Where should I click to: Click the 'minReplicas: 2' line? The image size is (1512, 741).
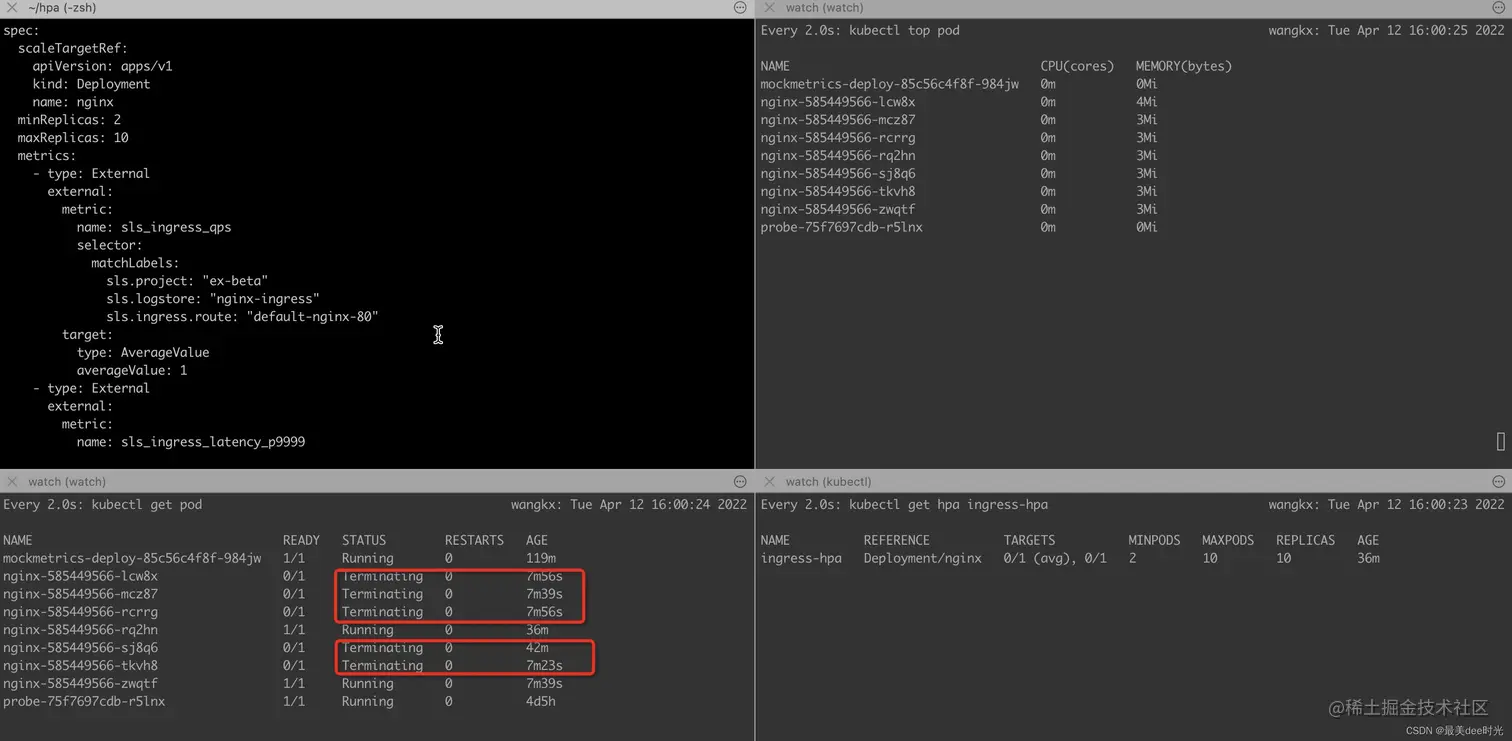(69, 120)
